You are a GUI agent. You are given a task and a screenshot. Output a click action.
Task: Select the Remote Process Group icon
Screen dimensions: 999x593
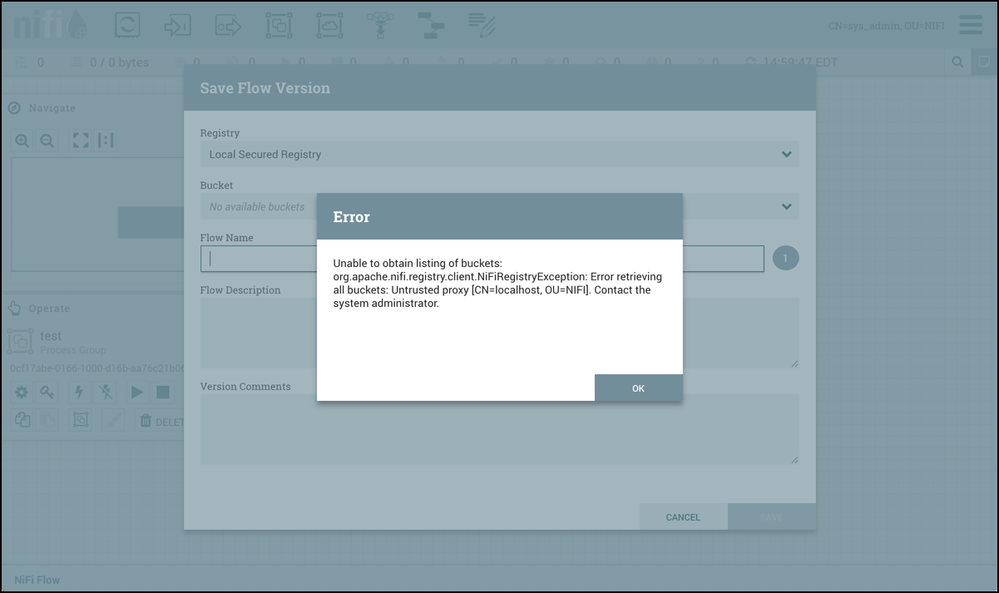(x=328, y=25)
